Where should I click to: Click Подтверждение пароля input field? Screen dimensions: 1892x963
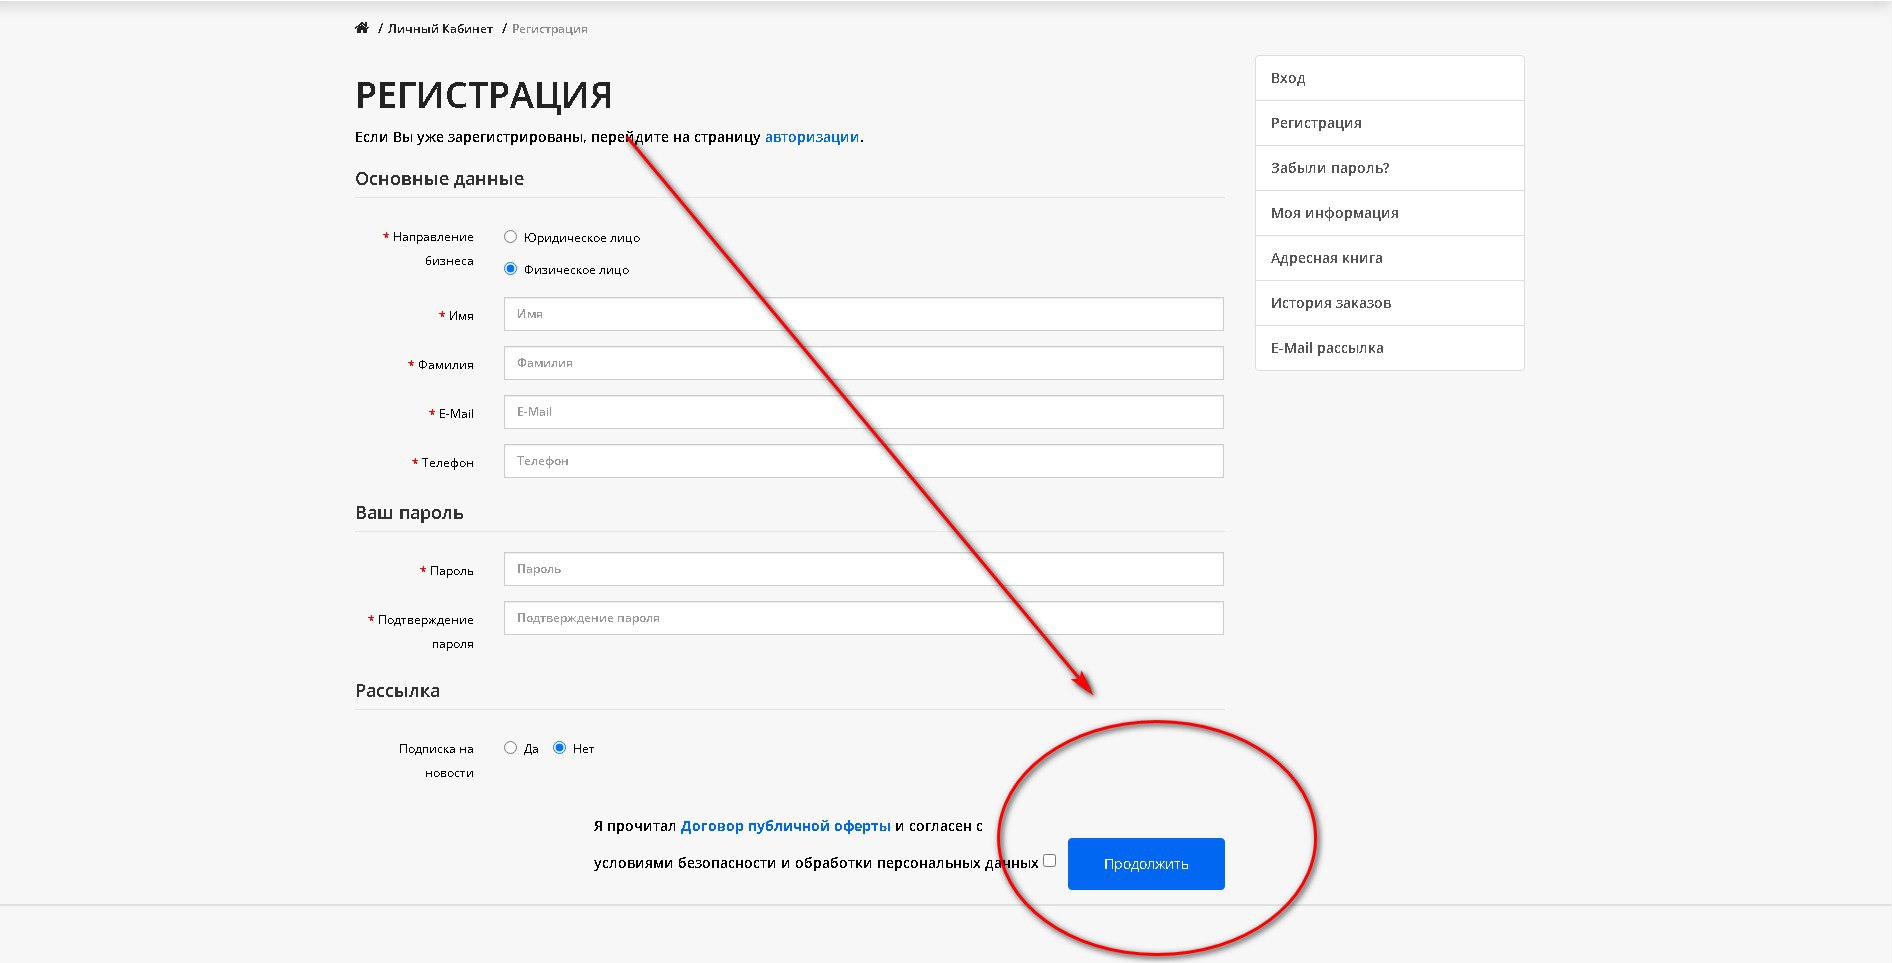(863, 618)
